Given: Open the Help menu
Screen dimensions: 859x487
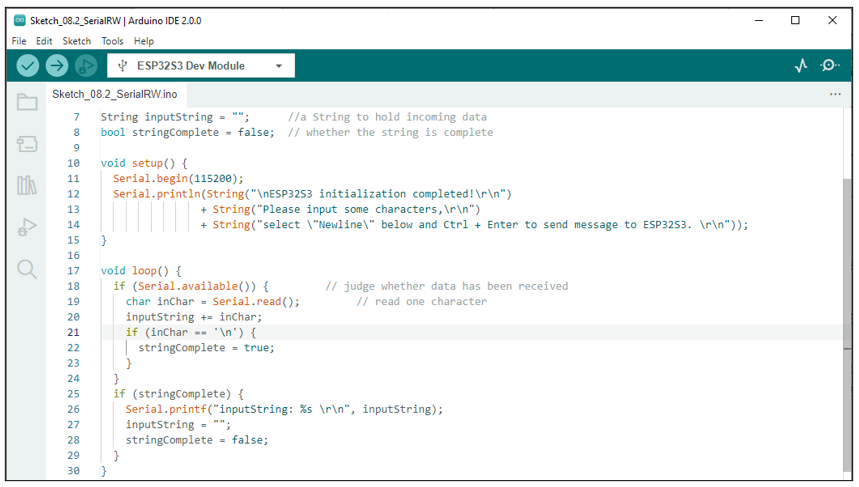Looking at the screenshot, I should tap(144, 41).
